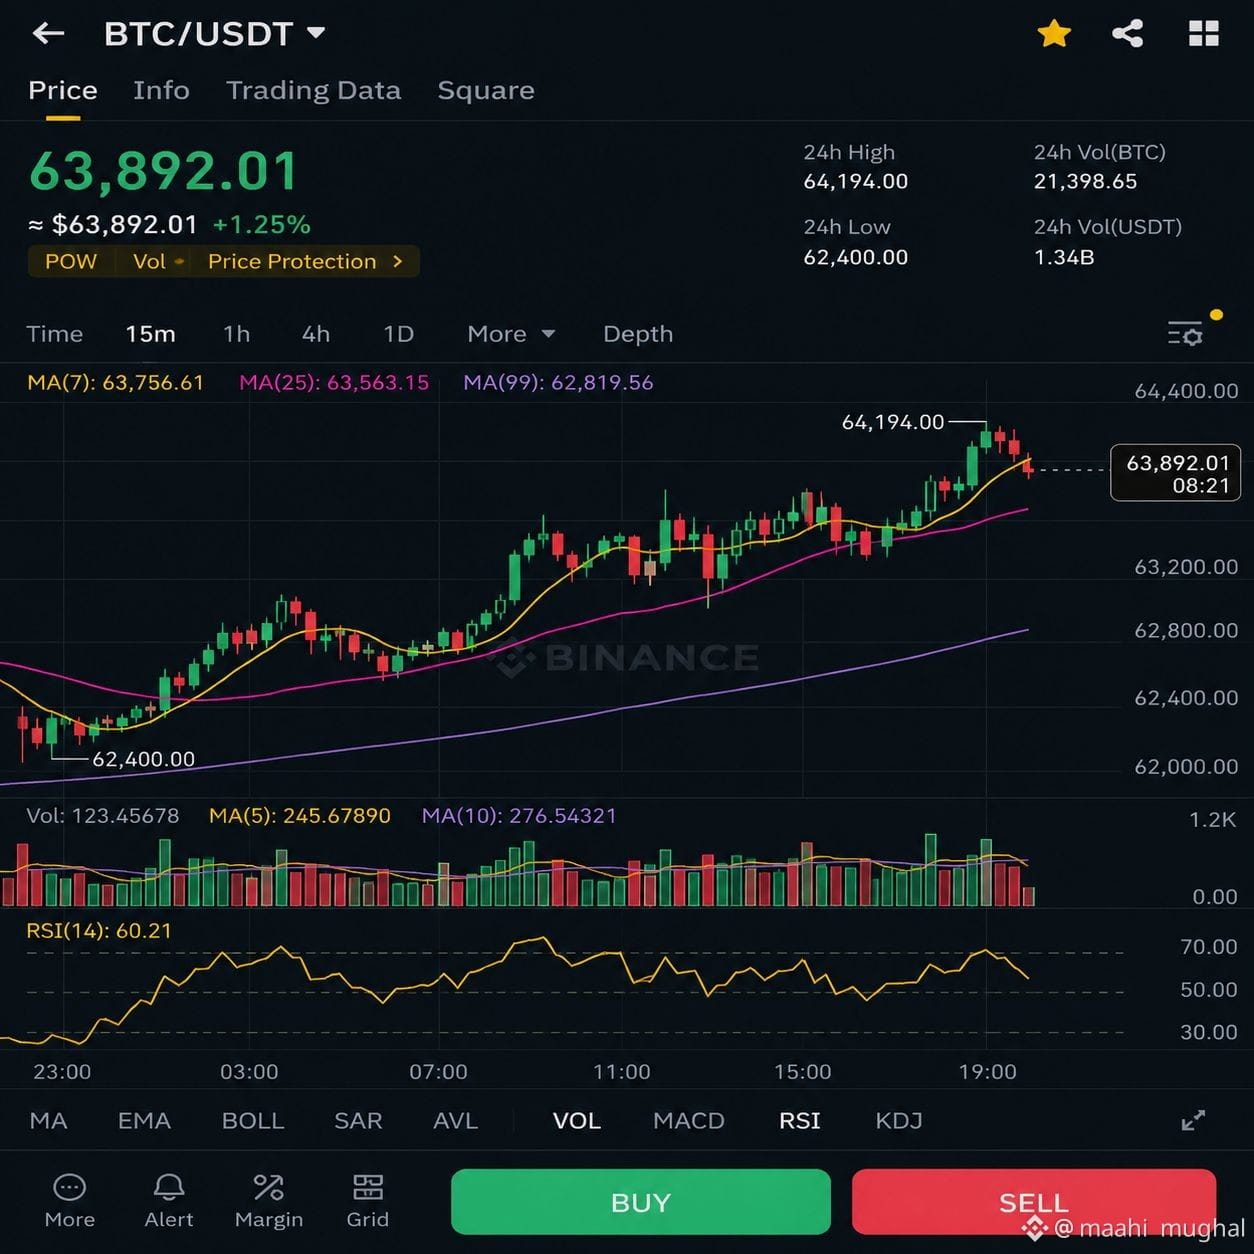Click the 24h High value 64,194.00
The image size is (1254, 1254).
point(856,182)
